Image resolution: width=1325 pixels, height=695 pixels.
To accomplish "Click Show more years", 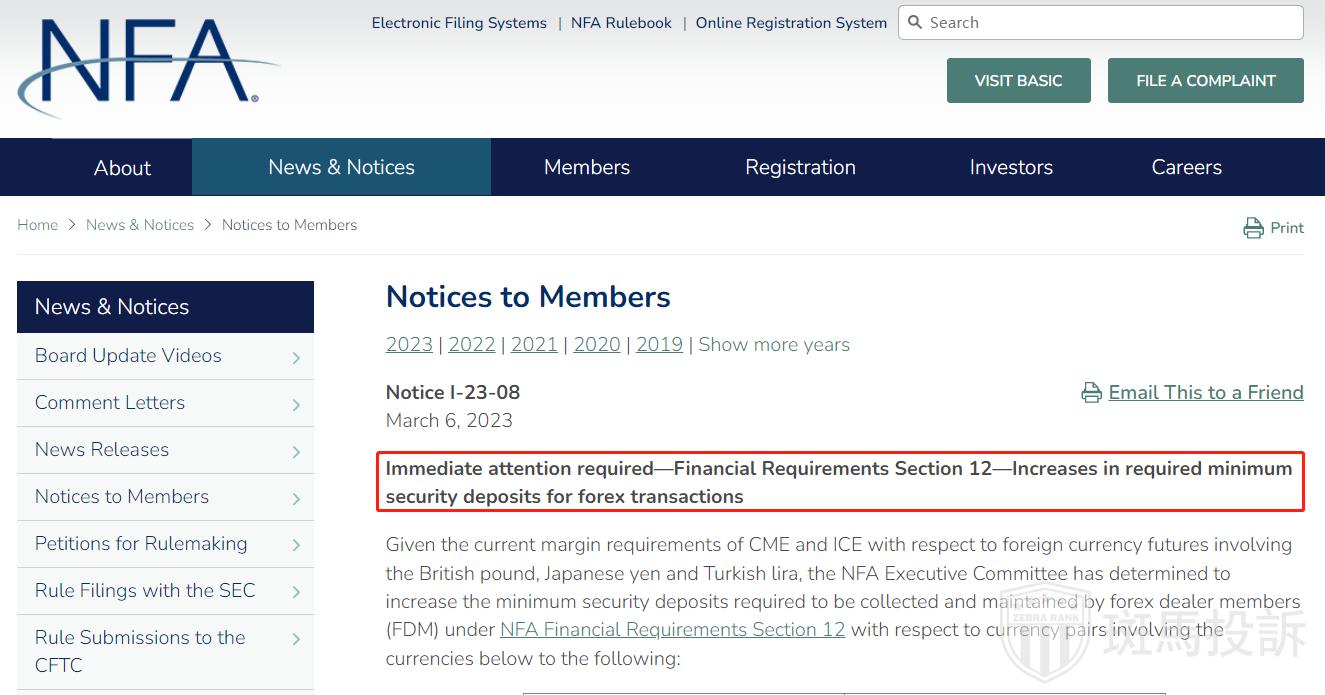I will (774, 345).
